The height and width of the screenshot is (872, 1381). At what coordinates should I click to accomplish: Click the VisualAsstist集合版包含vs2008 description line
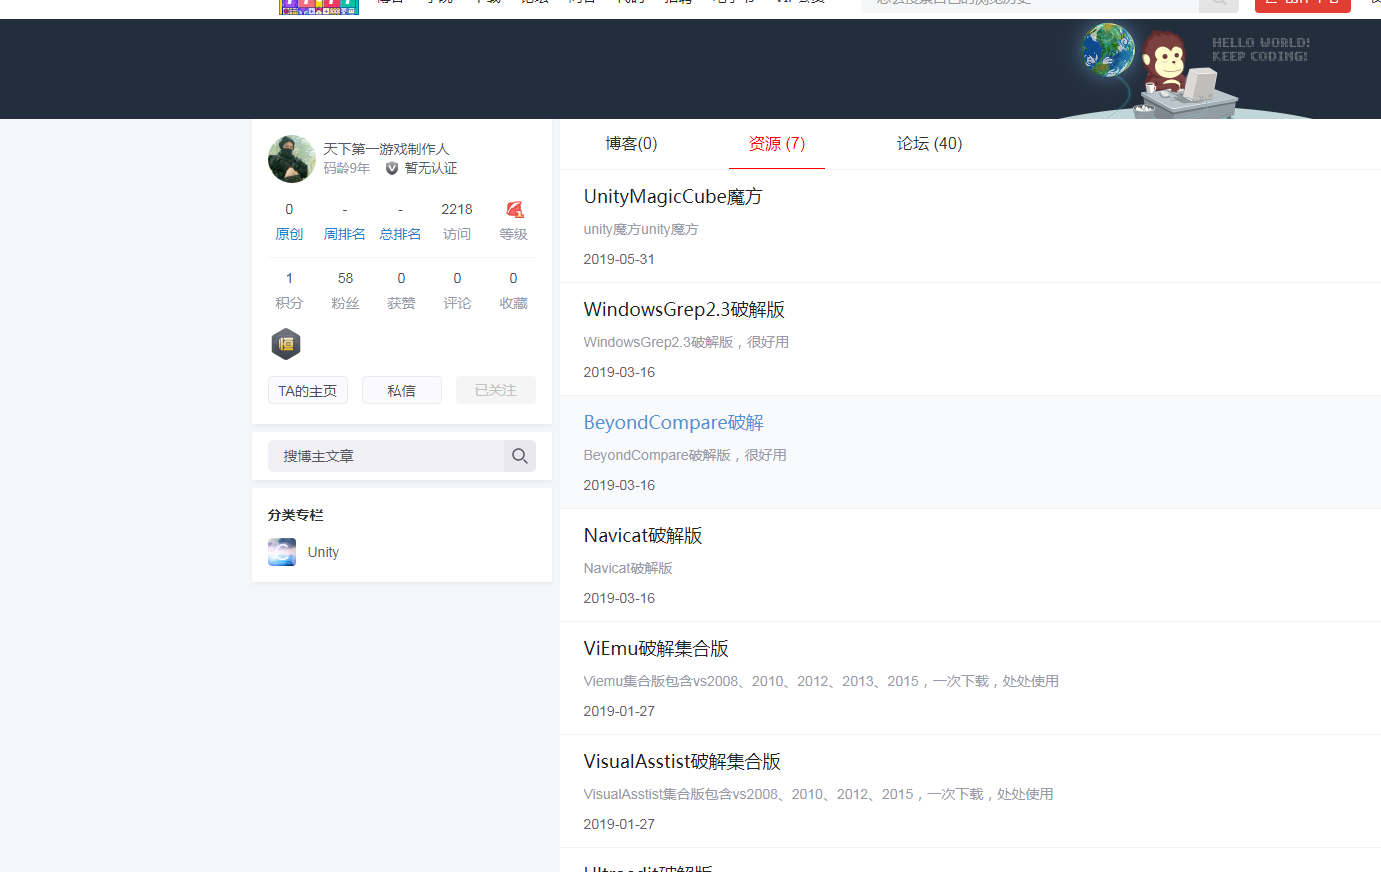point(818,794)
